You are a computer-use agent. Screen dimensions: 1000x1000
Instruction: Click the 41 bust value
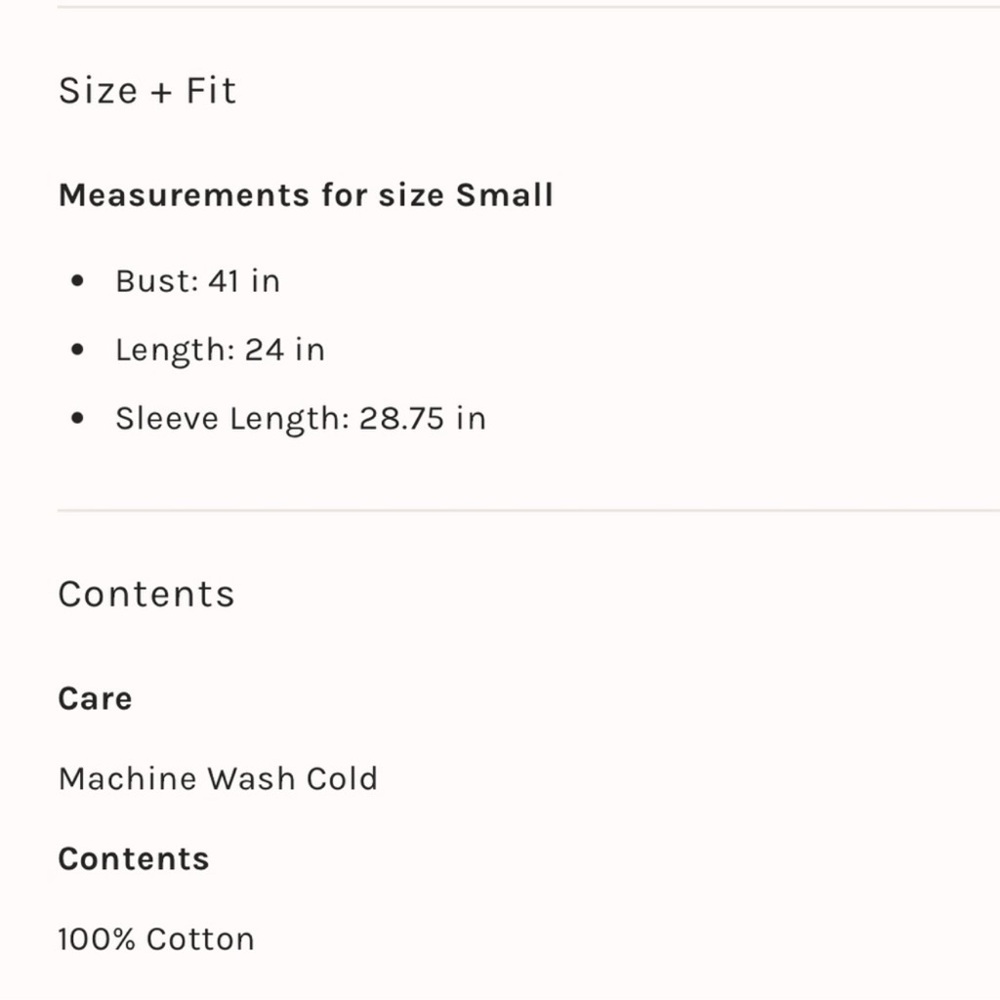point(224,282)
